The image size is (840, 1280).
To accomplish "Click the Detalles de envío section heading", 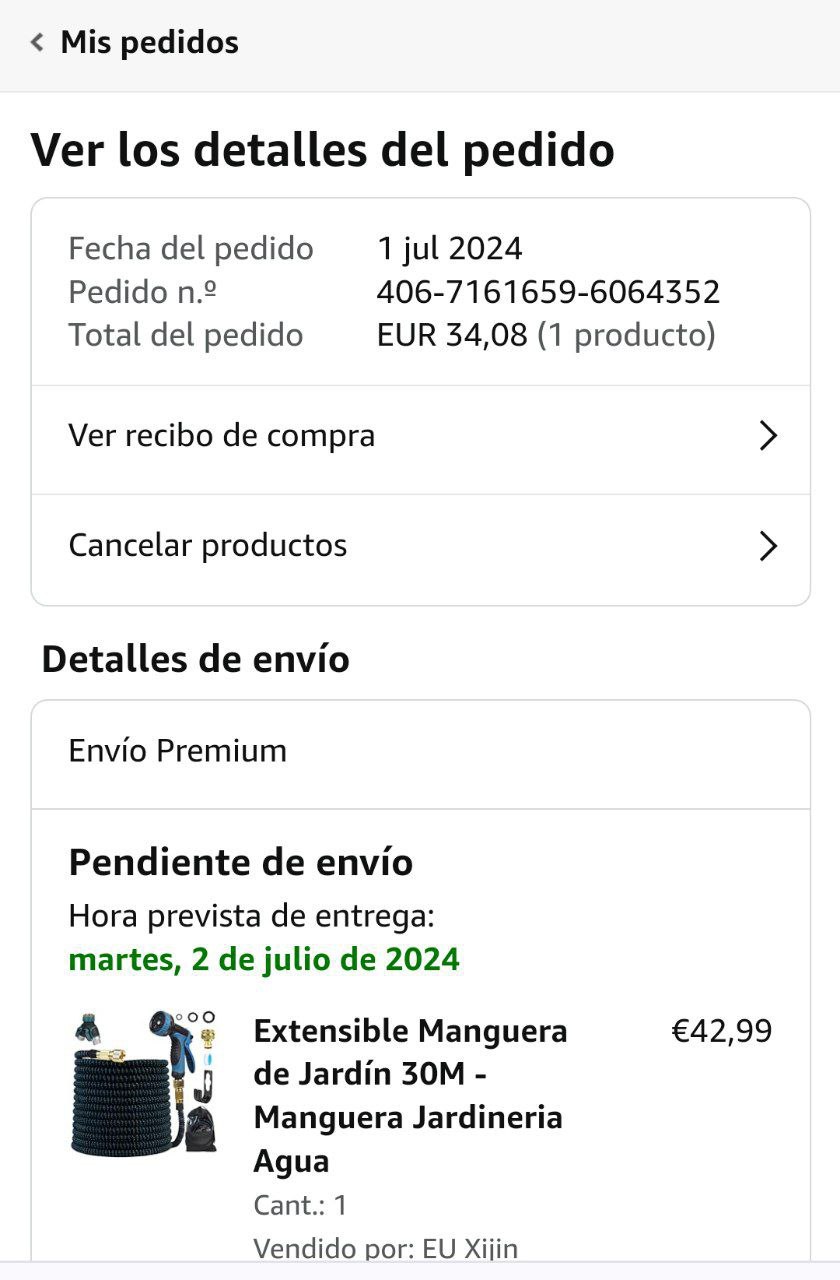I will coord(196,660).
